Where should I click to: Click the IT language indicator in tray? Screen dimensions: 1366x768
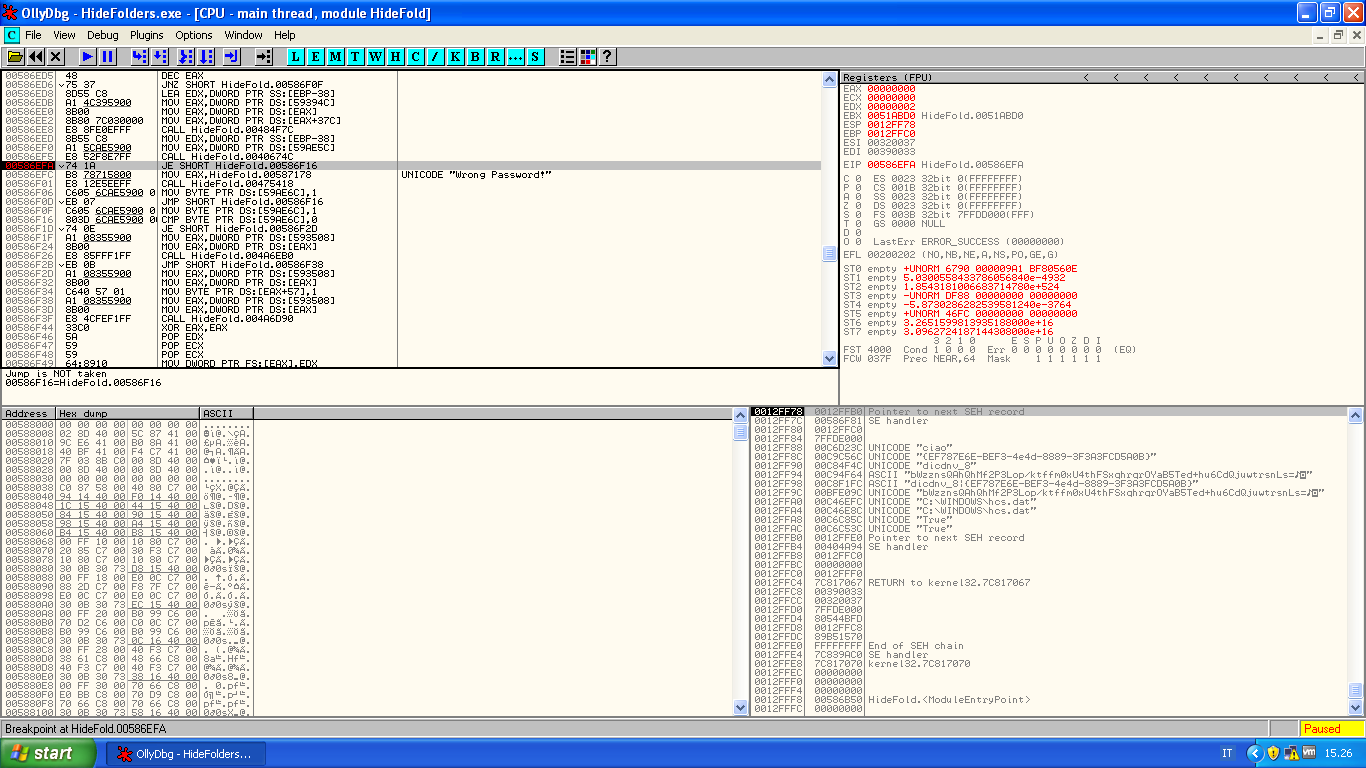(x=1227, y=754)
